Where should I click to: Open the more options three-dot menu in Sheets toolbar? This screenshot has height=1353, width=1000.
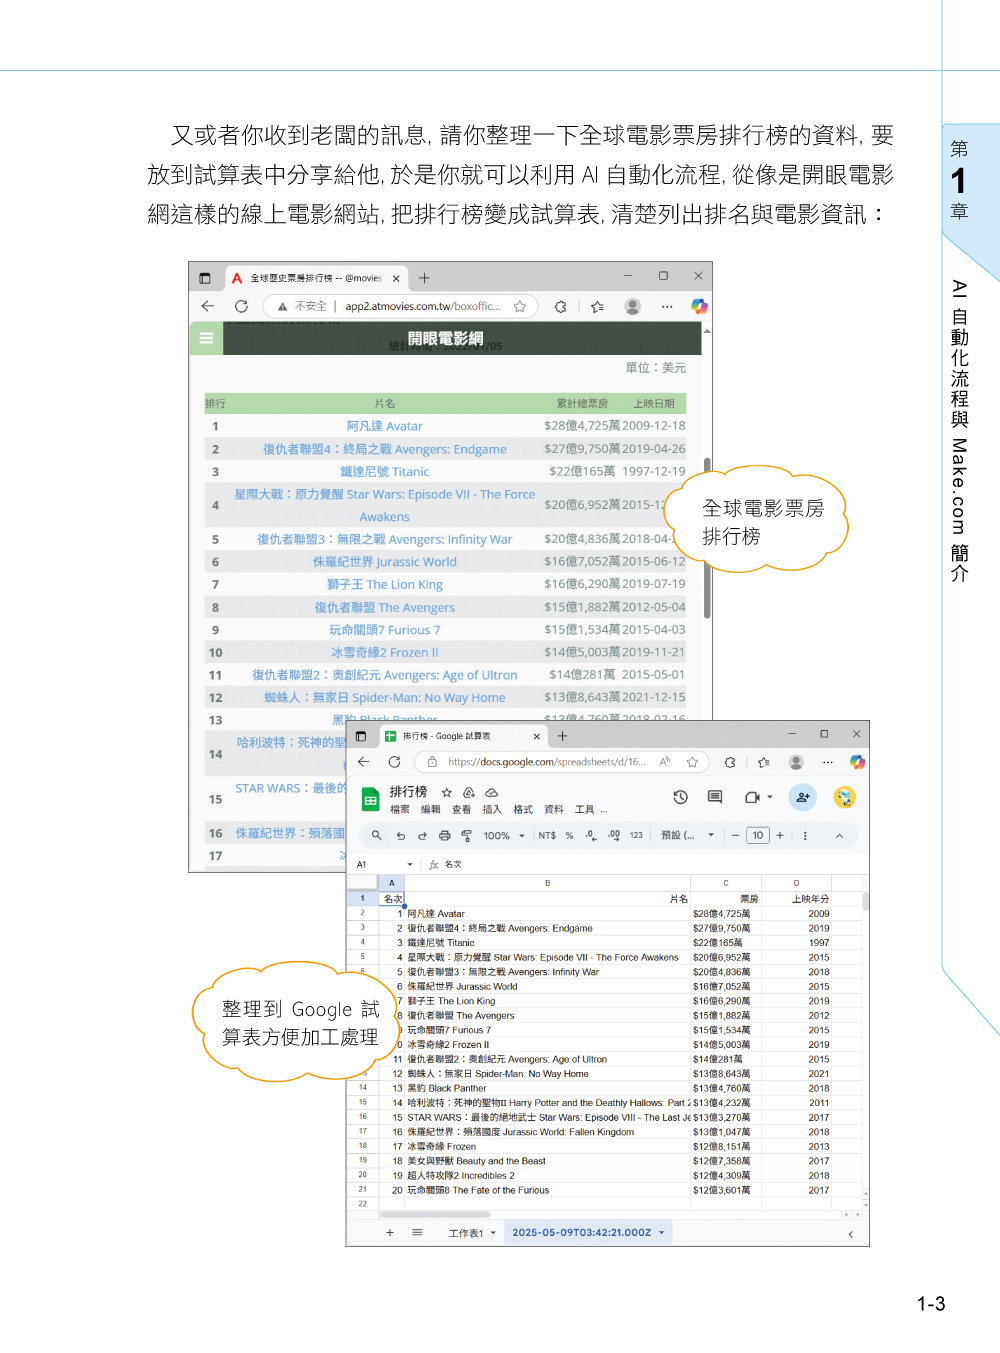coord(805,835)
